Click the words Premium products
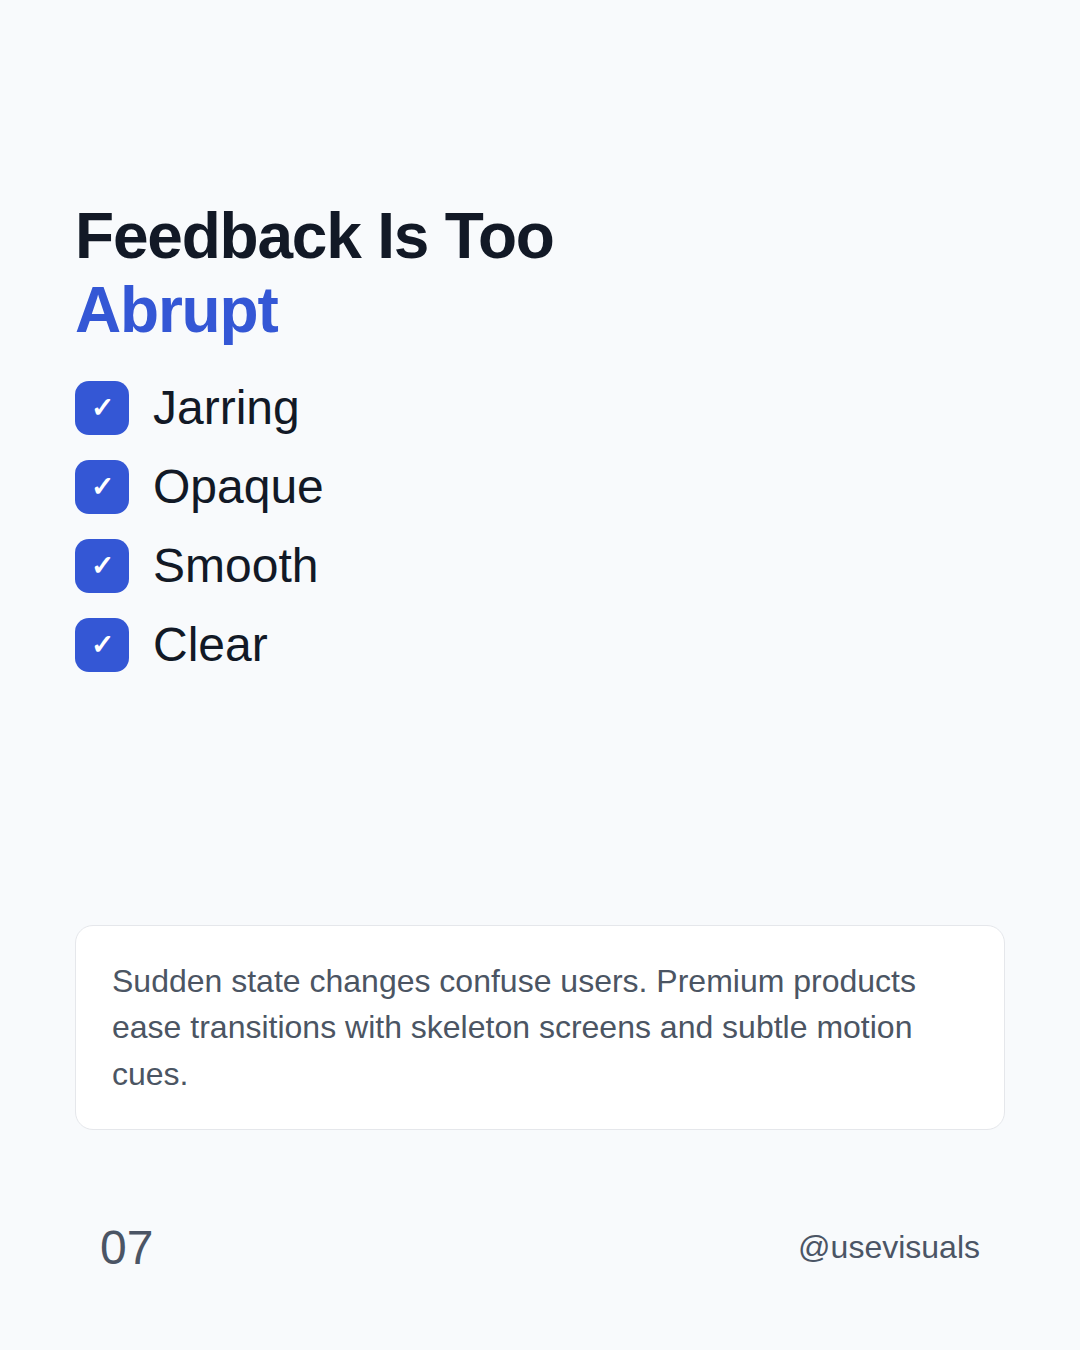Screen dimensions: 1080x1350 [786, 982]
